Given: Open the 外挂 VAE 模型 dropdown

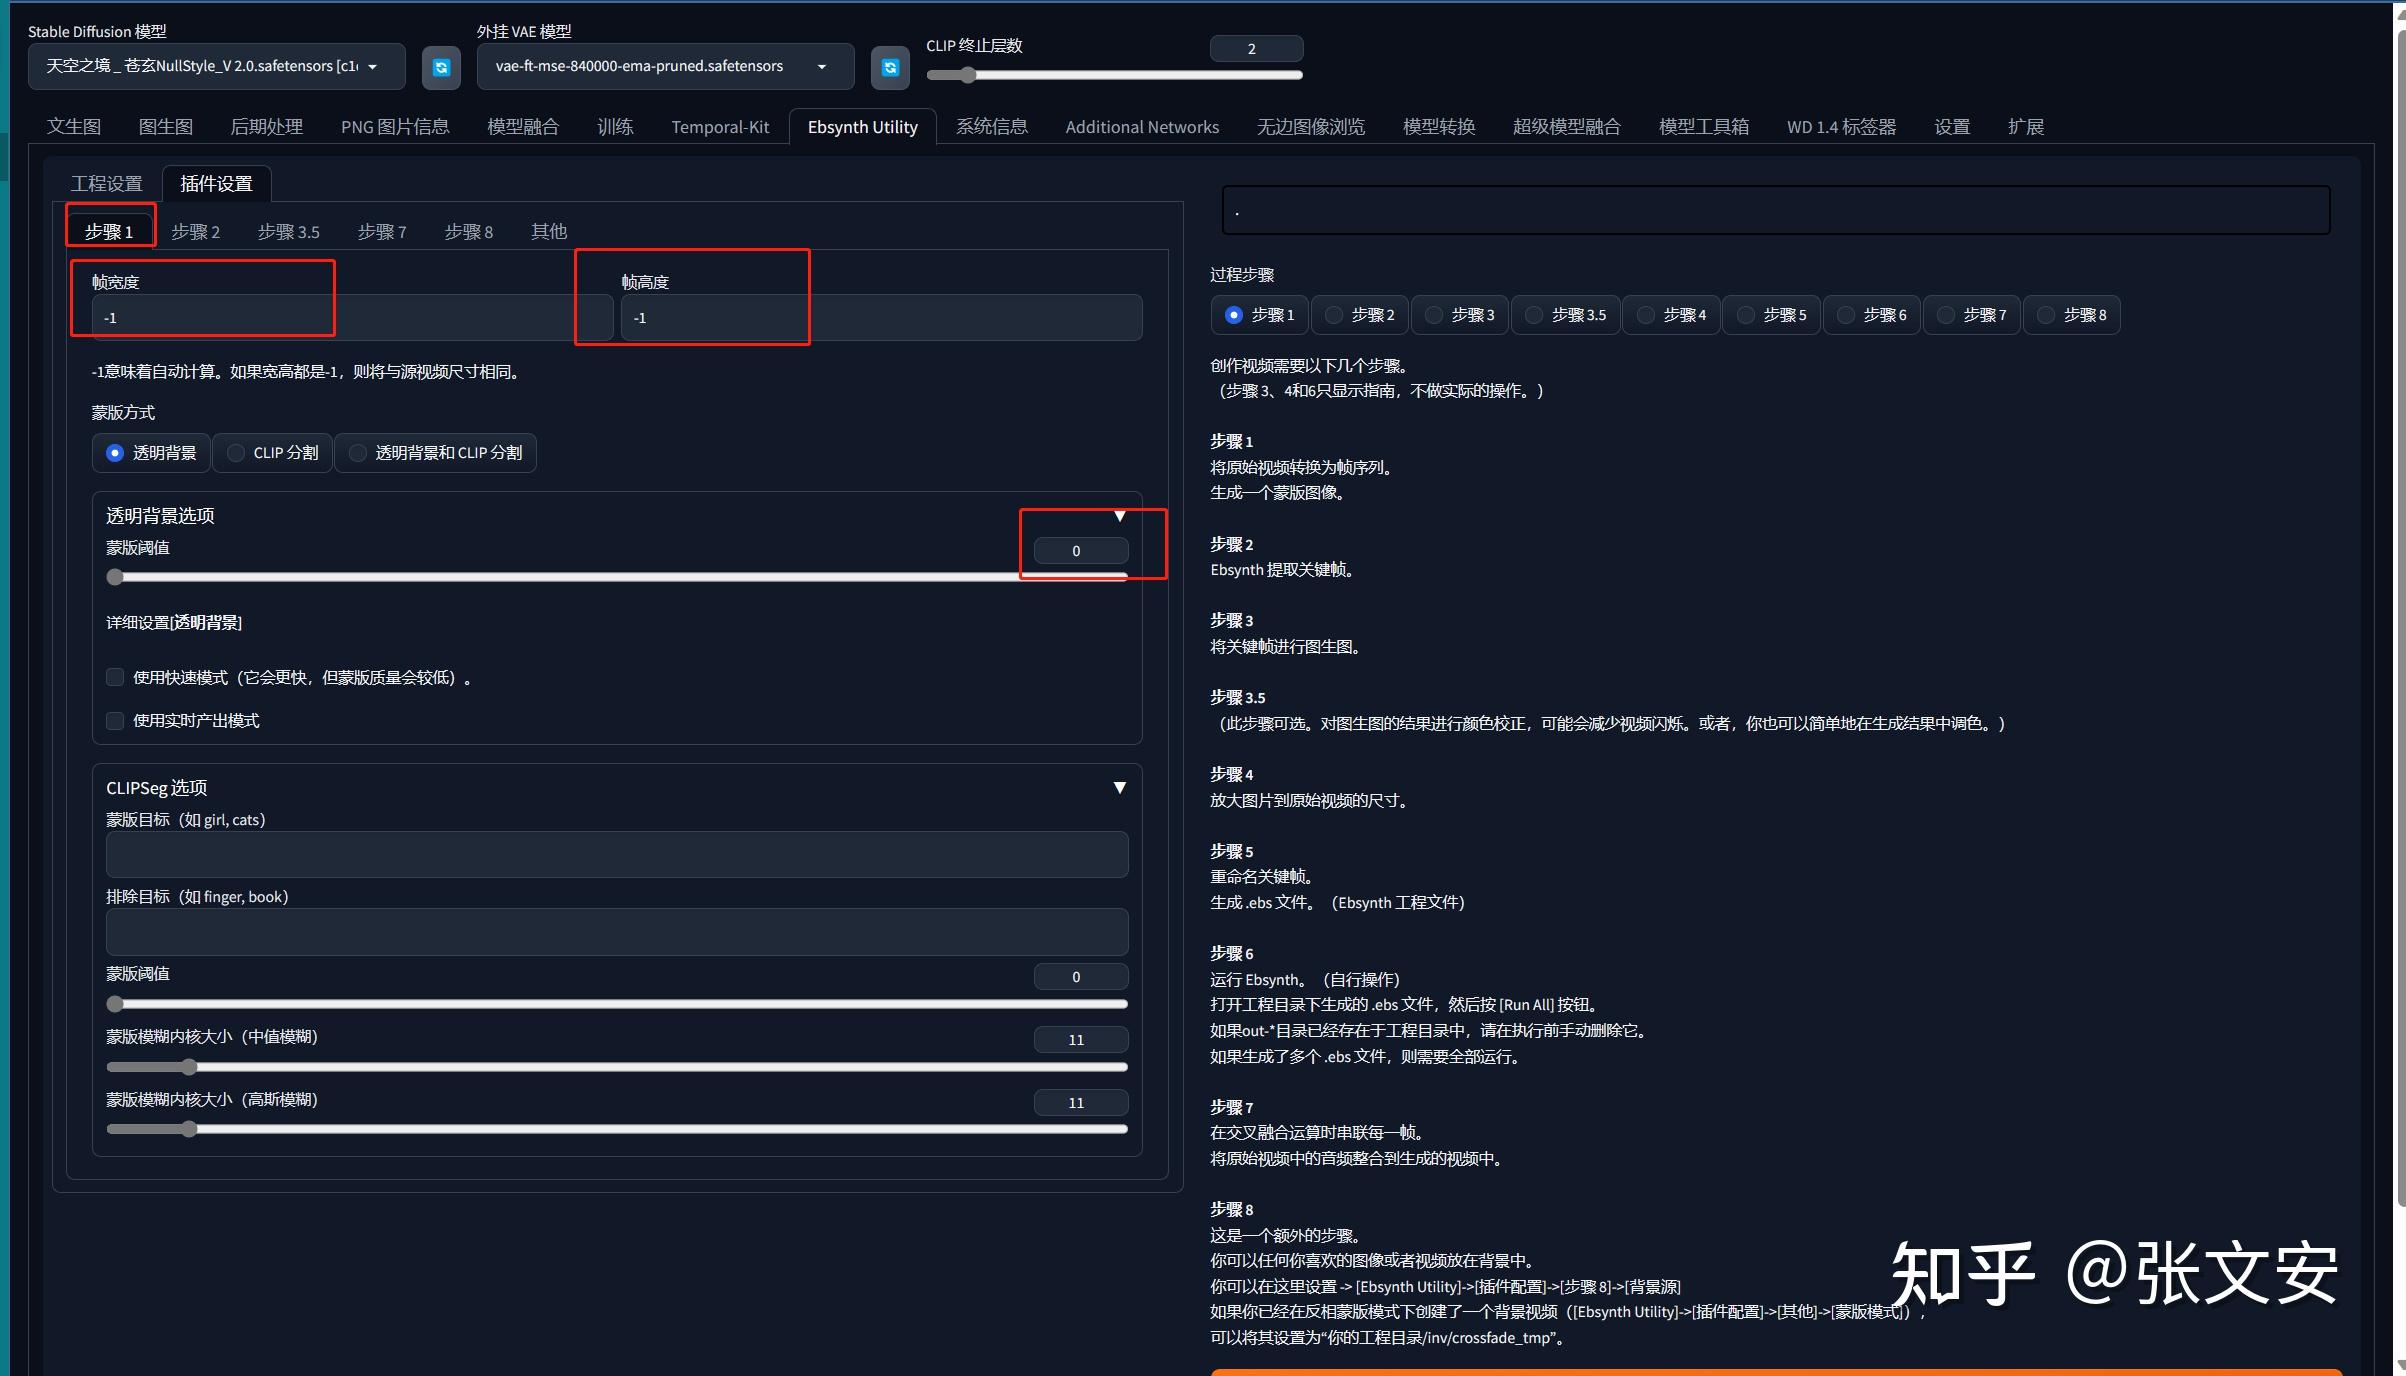Looking at the screenshot, I should (820, 66).
